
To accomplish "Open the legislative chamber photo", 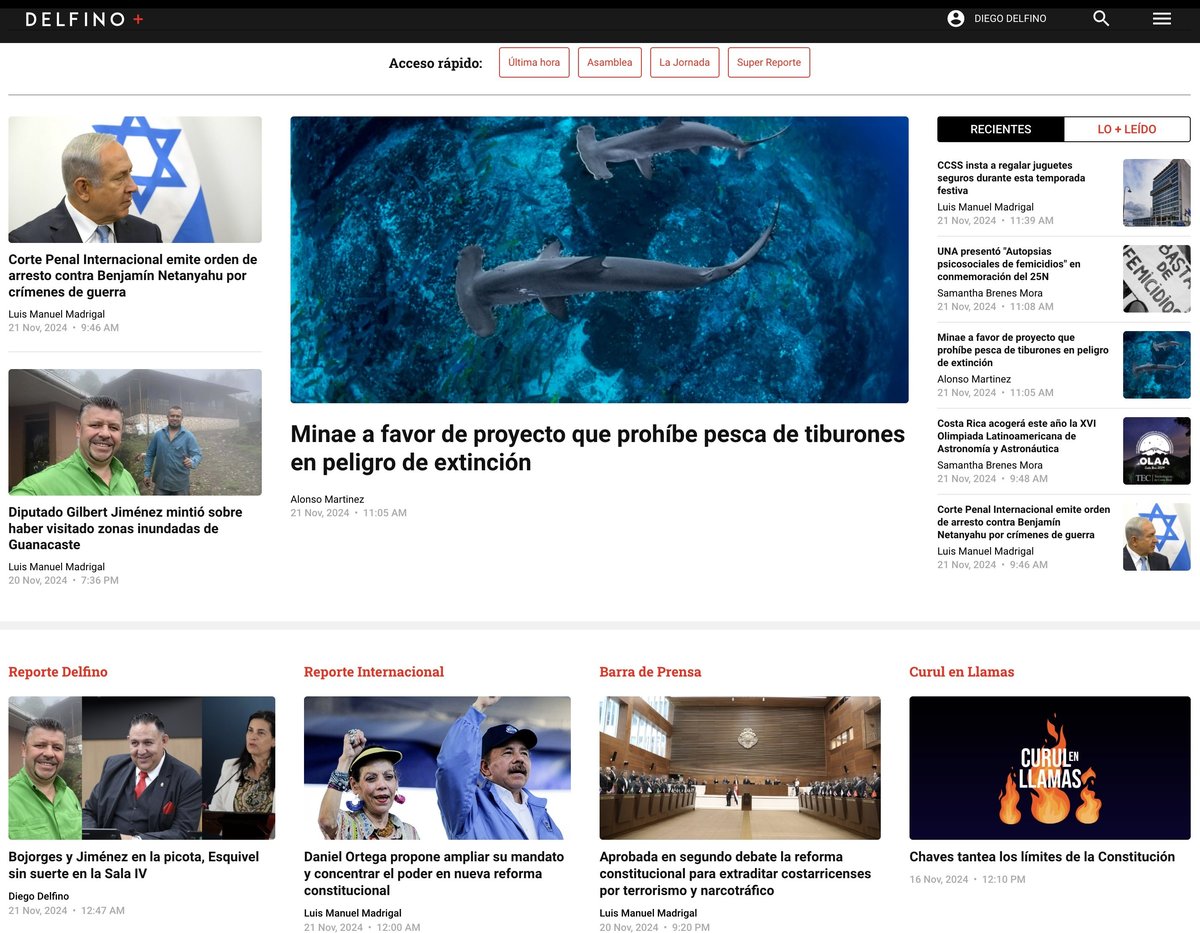I will 740,768.
